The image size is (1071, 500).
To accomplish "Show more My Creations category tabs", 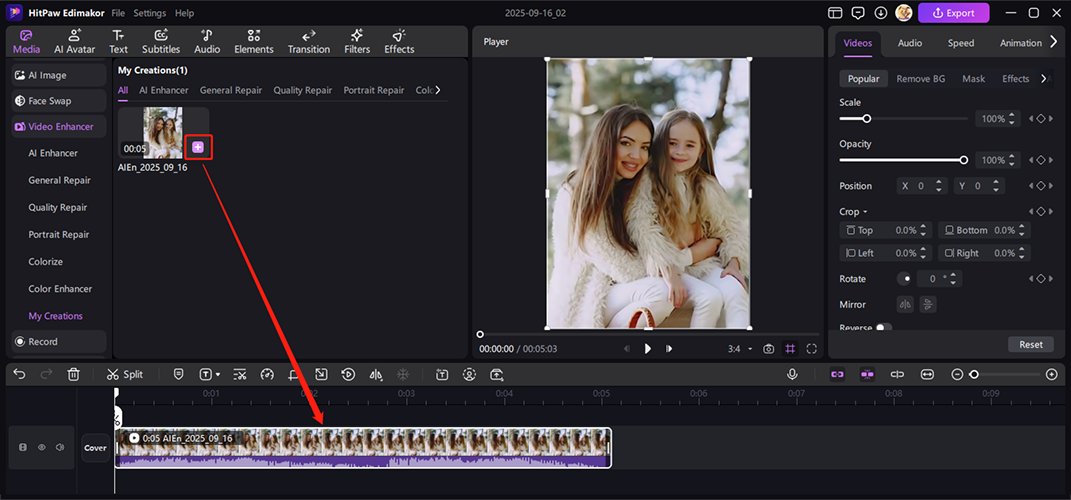I will [438, 90].
